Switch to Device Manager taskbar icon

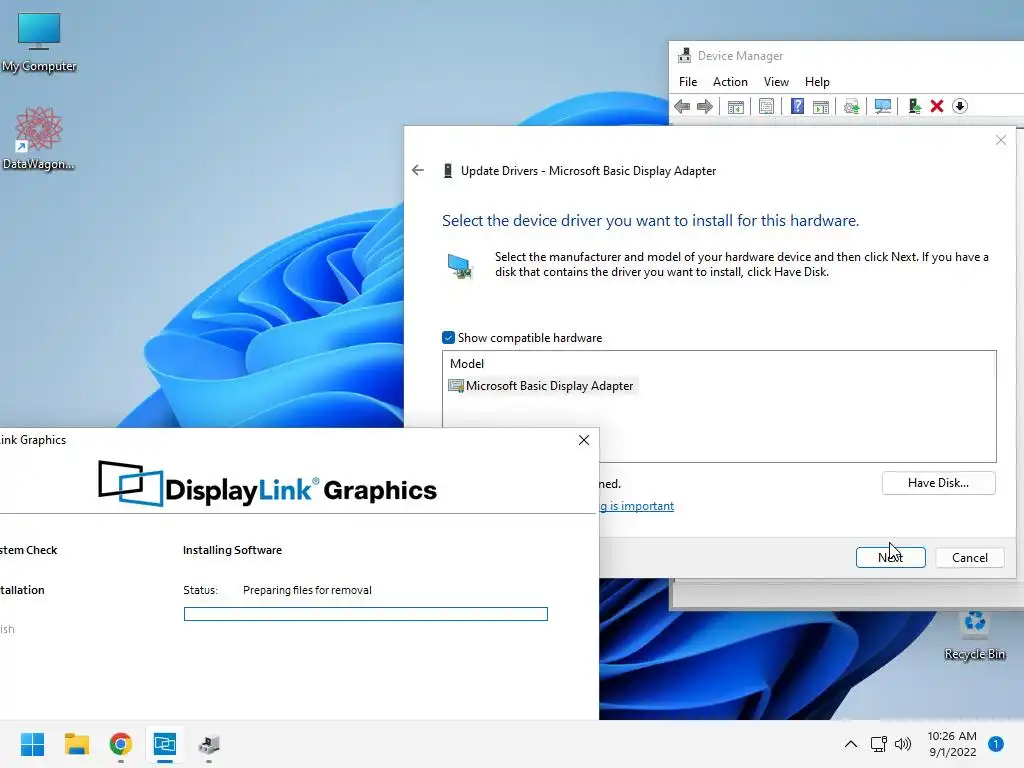209,744
